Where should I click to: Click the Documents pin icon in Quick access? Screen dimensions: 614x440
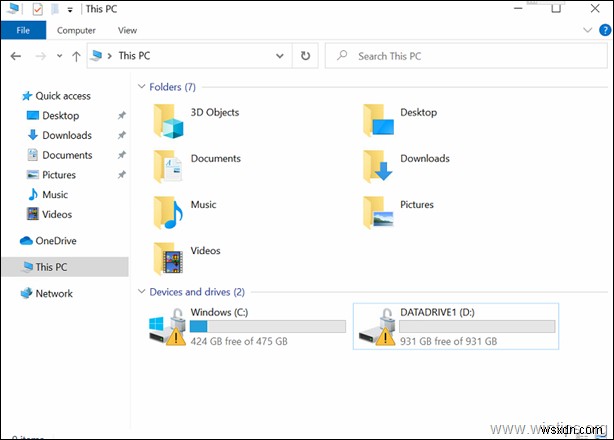coord(122,155)
